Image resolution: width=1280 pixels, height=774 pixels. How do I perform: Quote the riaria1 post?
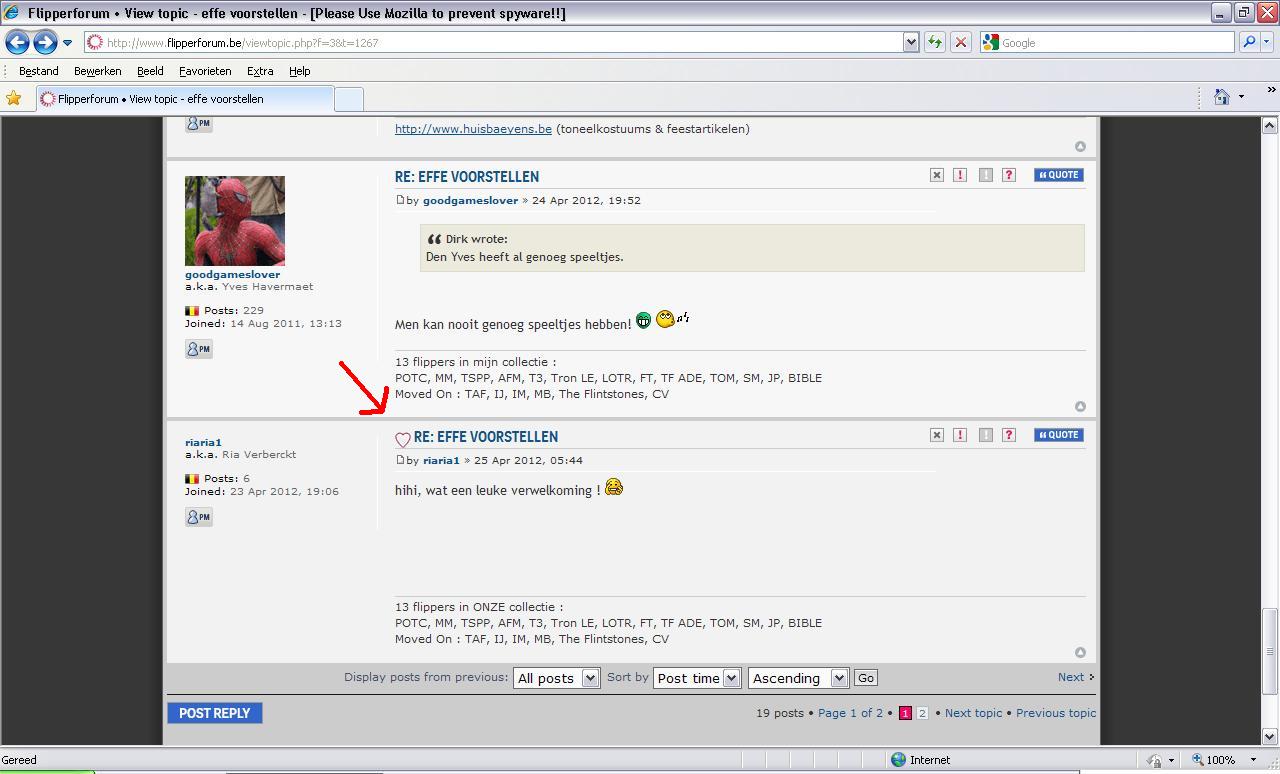point(1058,435)
